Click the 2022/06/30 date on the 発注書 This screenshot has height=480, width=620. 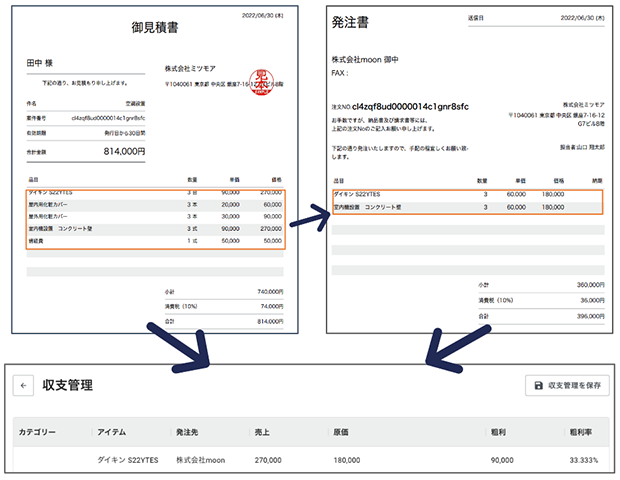[582, 18]
